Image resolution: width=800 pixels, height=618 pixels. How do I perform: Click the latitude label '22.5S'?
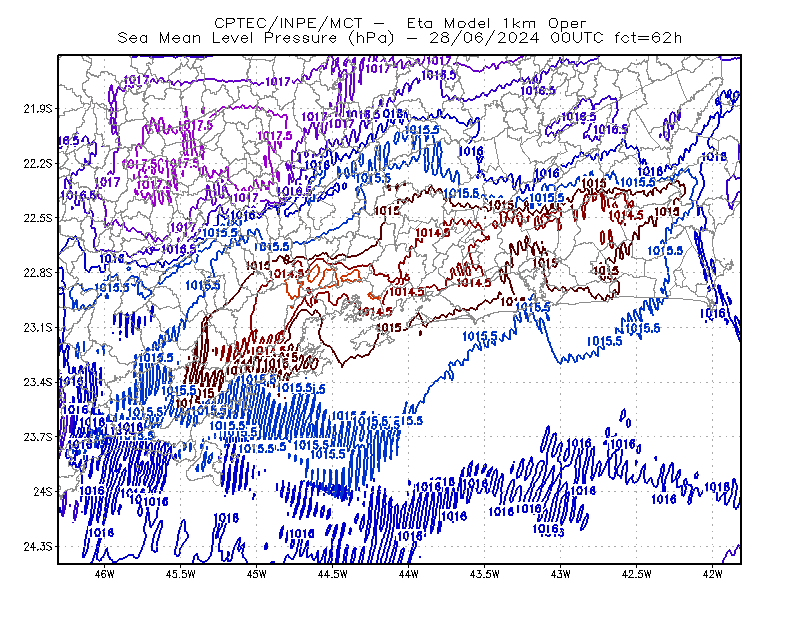coord(38,218)
